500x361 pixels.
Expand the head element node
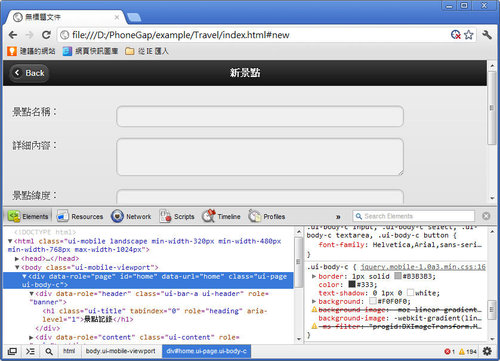pos(17,259)
